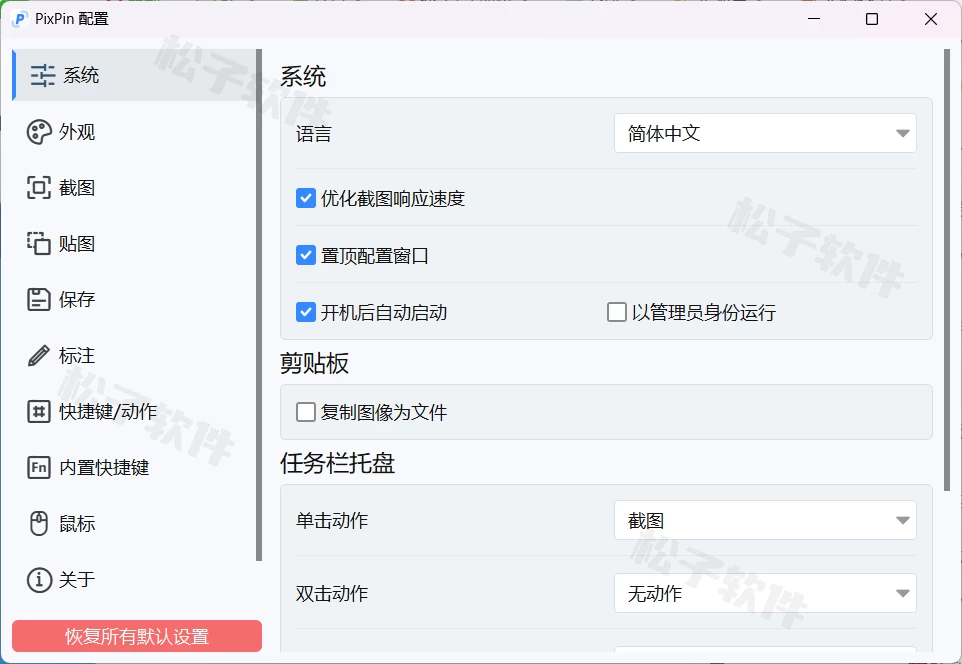Viewport: 962px width, 664px height.
Task: Click the 剪贴板 section heading
Action: coord(315,363)
